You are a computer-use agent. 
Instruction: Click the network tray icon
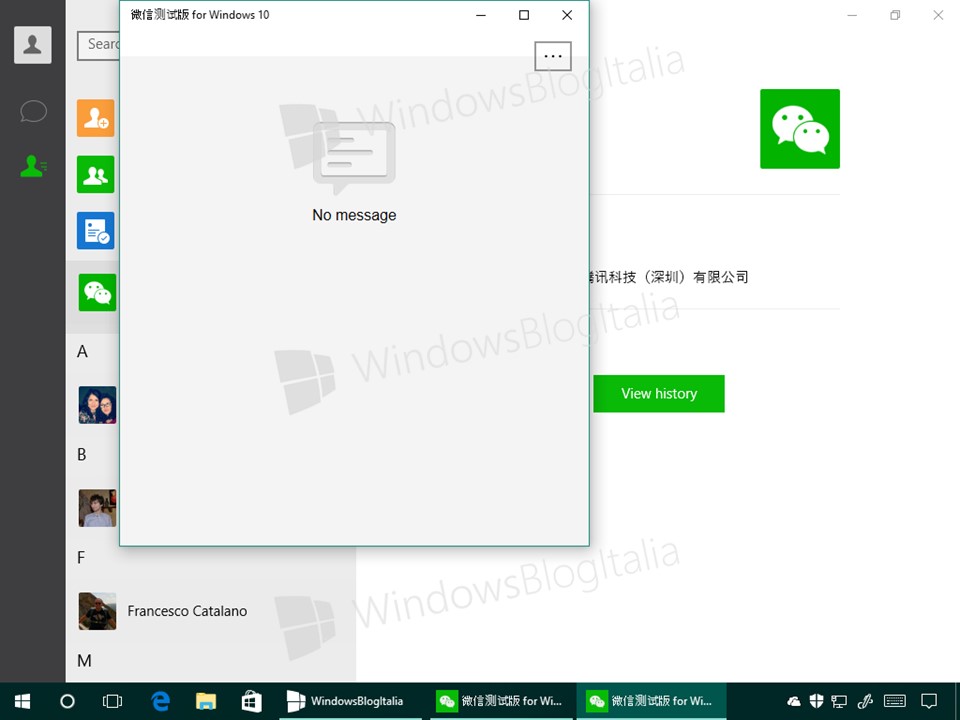(x=839, y=702)
